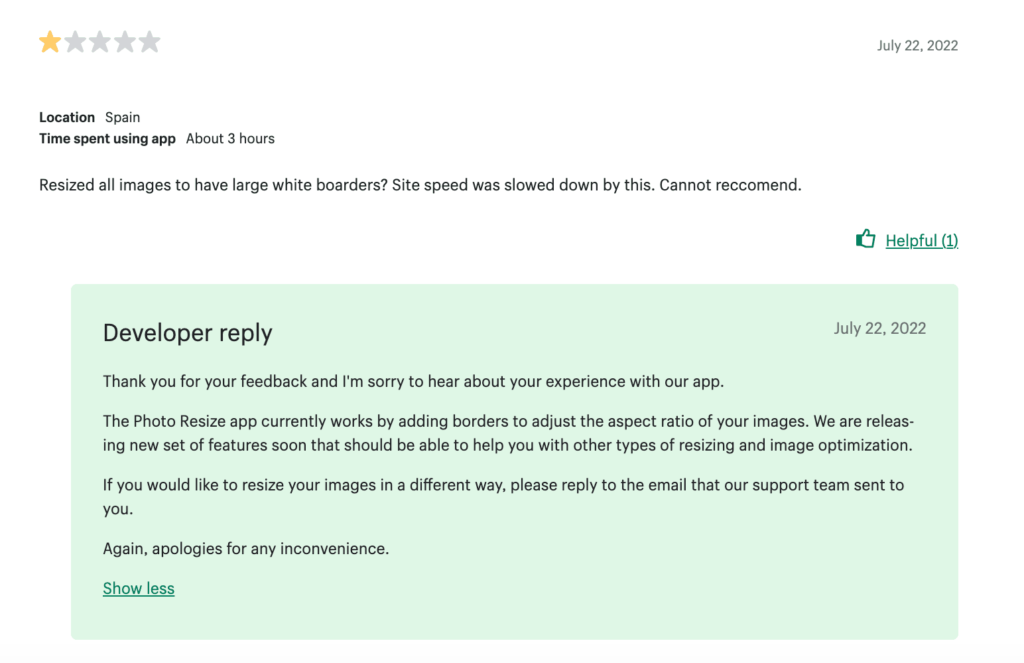Click the fifth gray rating star
This screenshot has height=663, width=1024.
(149, 42)
